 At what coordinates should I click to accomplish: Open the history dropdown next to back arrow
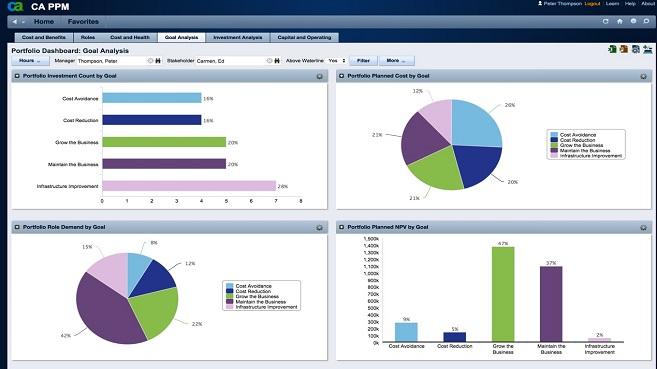coord(23,21)
